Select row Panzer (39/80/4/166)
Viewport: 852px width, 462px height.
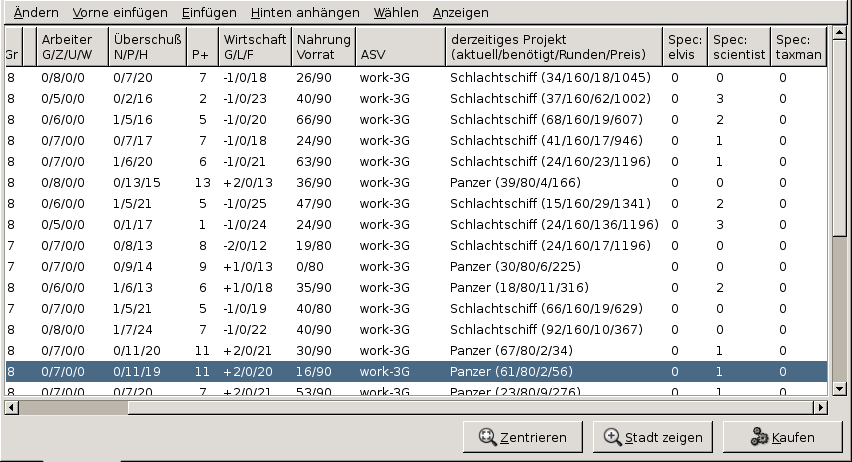tap(416, 183)
